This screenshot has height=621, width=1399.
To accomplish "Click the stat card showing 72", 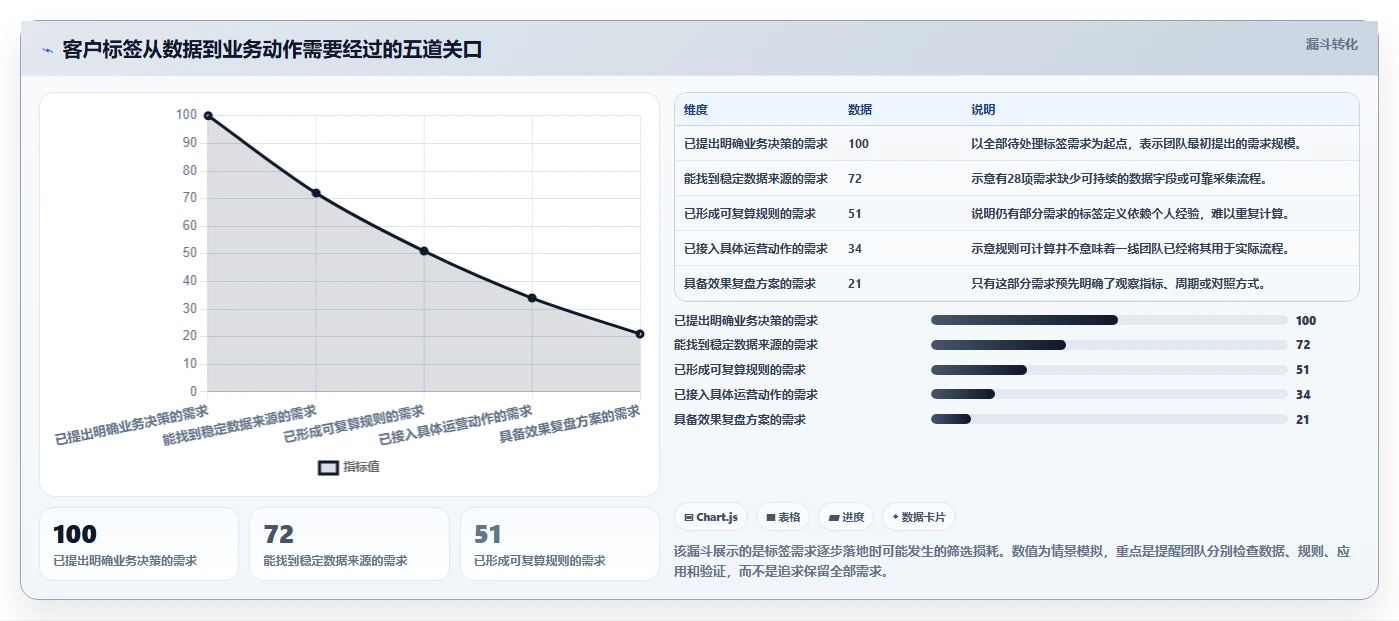I will click(350, 544).
